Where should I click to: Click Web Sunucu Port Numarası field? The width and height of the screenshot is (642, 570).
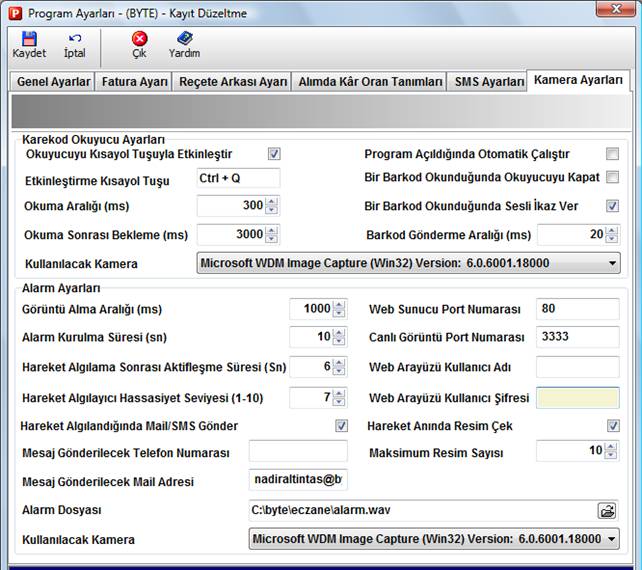(578, 309)
